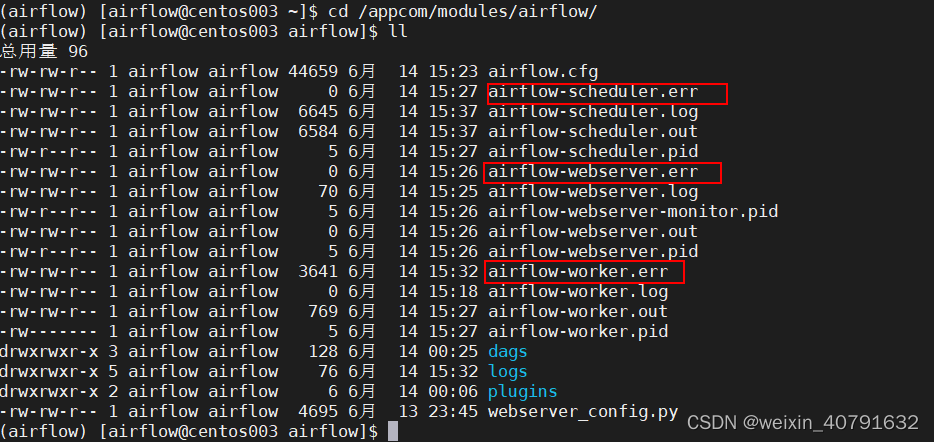Click the 13 23:45 timestamp of webserver_config.py

pos(438,412)
